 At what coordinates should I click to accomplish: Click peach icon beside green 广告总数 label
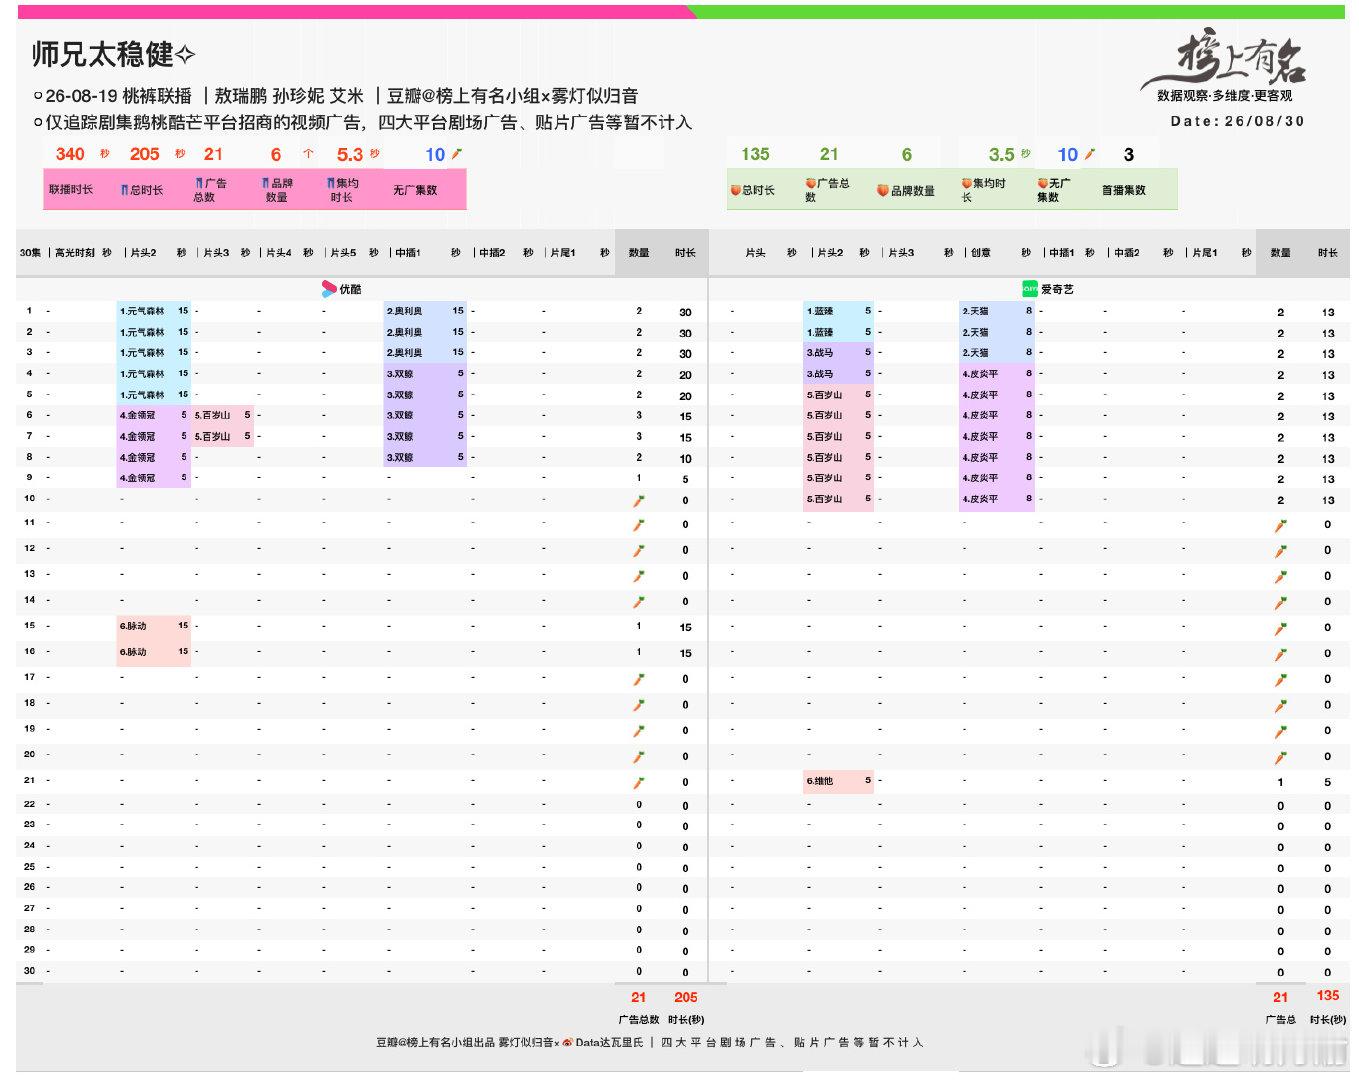click(x=811, y=183)
